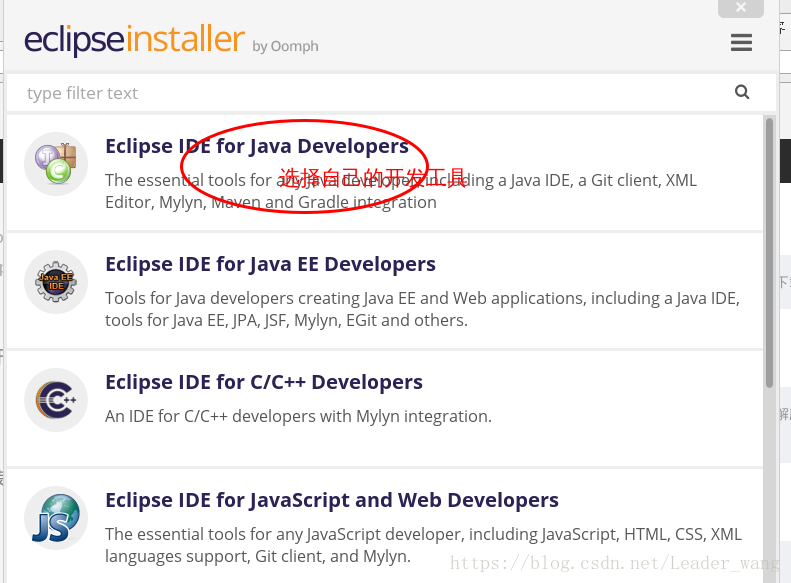Screen dimensions: 791x583
Task: Click description starting 'Tools for Java developers creating'
Action: pyautogui.click(x=423, y=309)
